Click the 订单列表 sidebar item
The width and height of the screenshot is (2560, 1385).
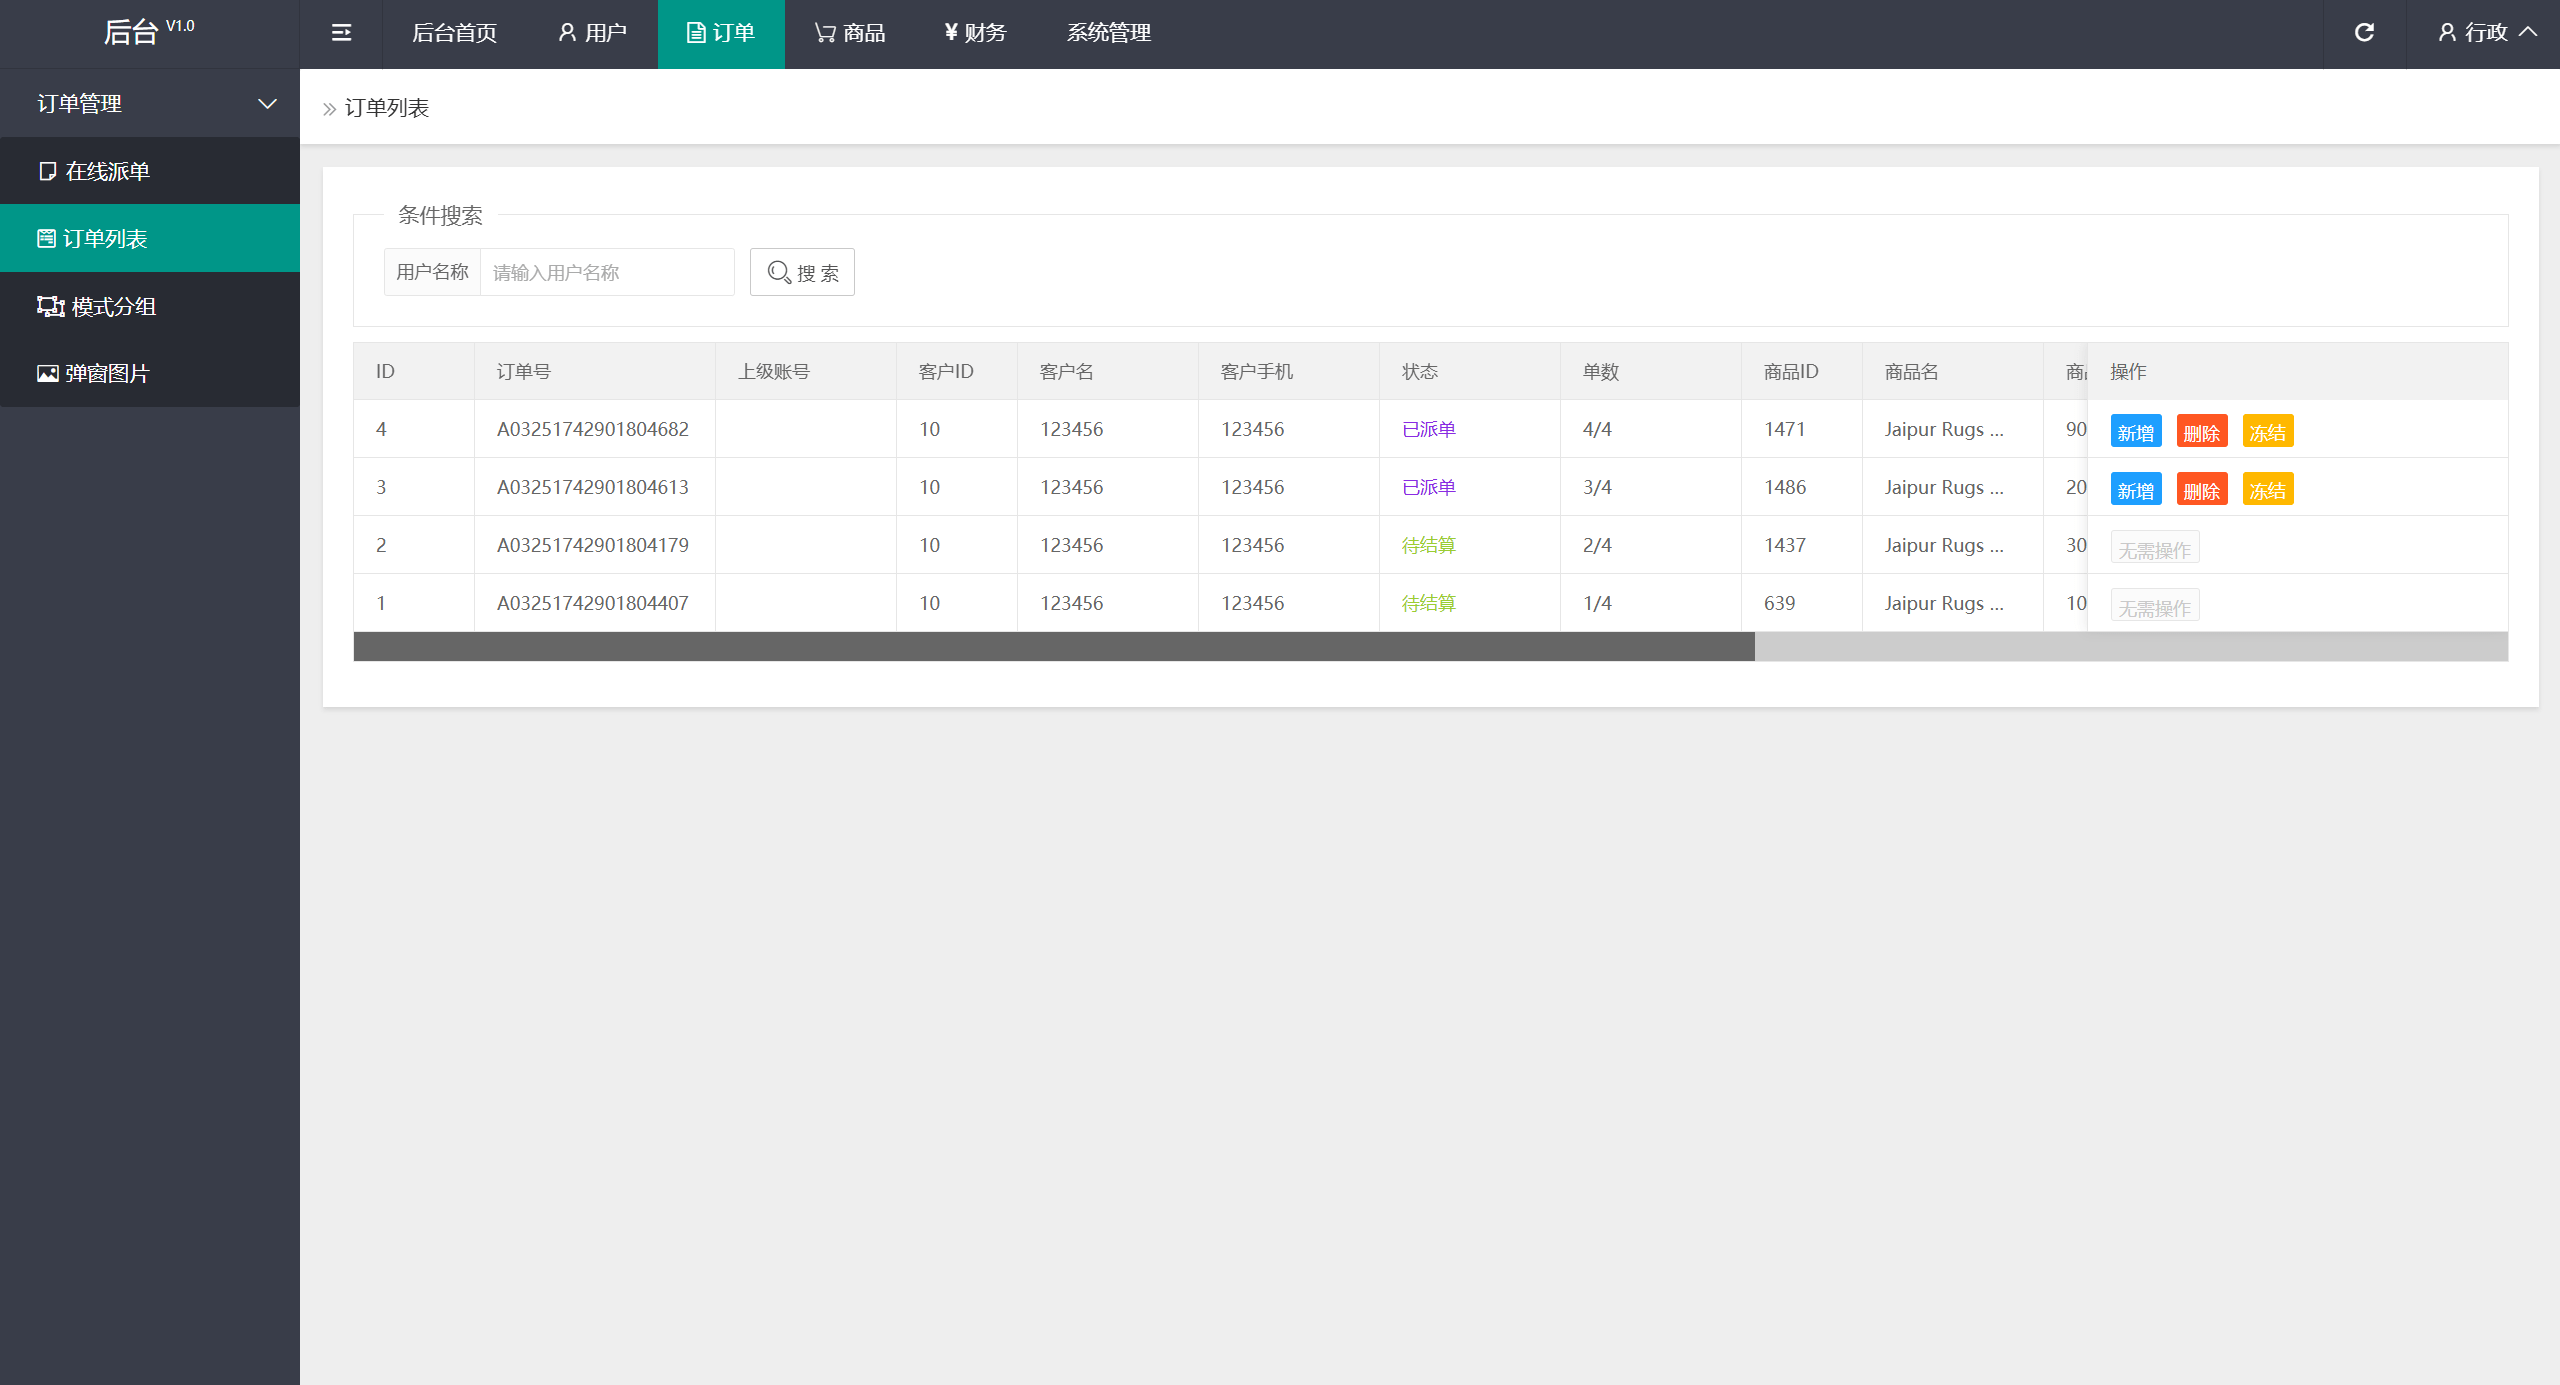click(x=150, y=238)
